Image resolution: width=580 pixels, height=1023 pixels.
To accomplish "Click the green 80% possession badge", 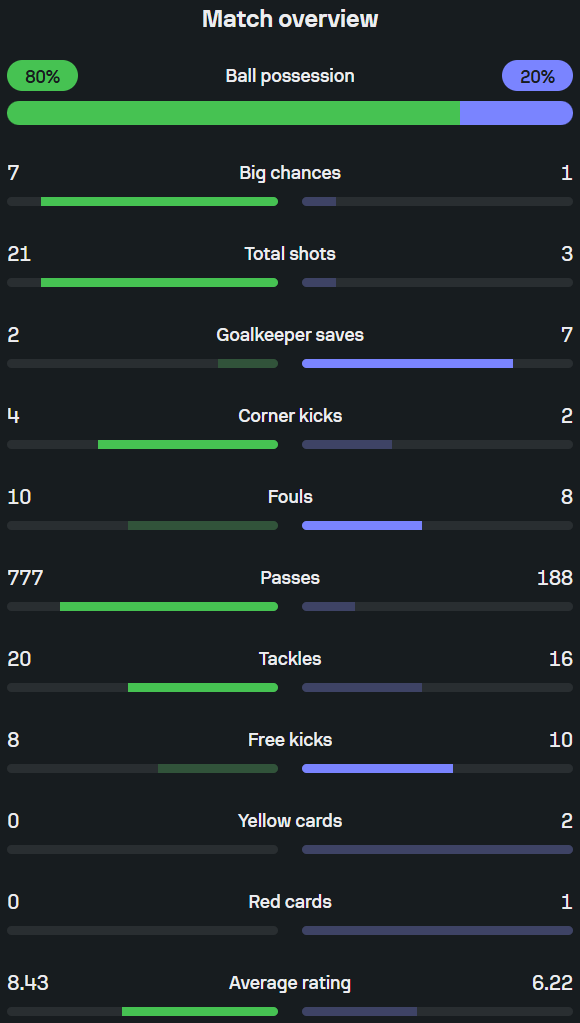I will (x=42, y=76).
